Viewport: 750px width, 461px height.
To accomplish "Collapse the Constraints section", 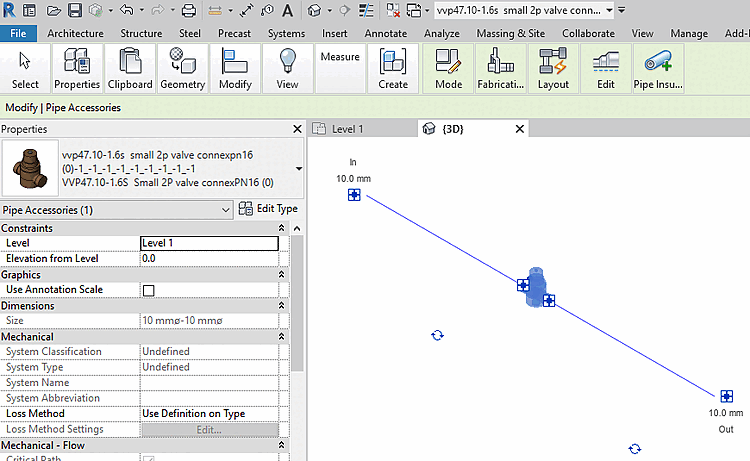I will click(281, 228).
